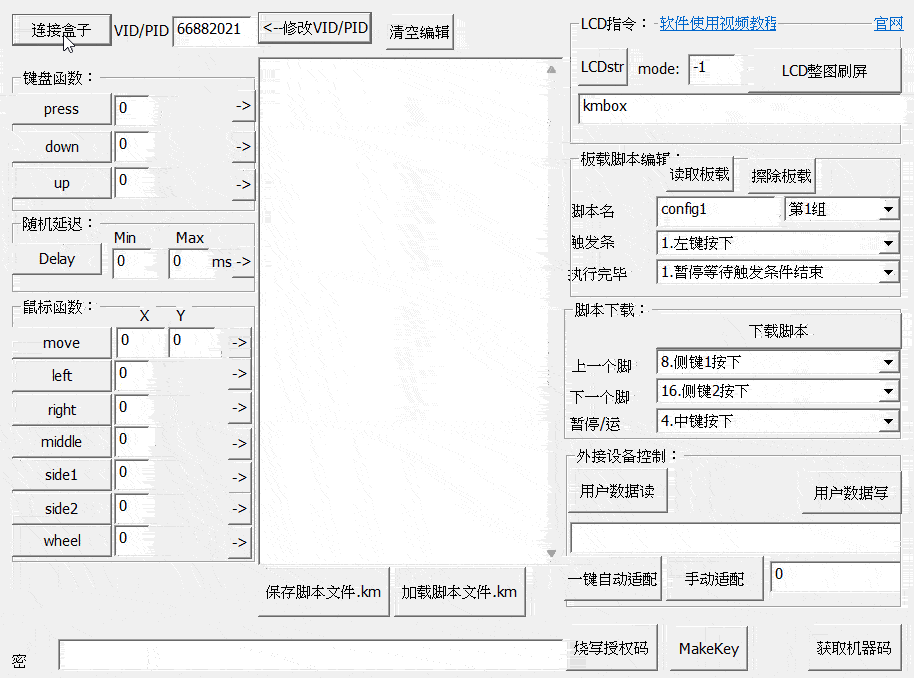Click the arrow button beside the Delay ms field

243,262
